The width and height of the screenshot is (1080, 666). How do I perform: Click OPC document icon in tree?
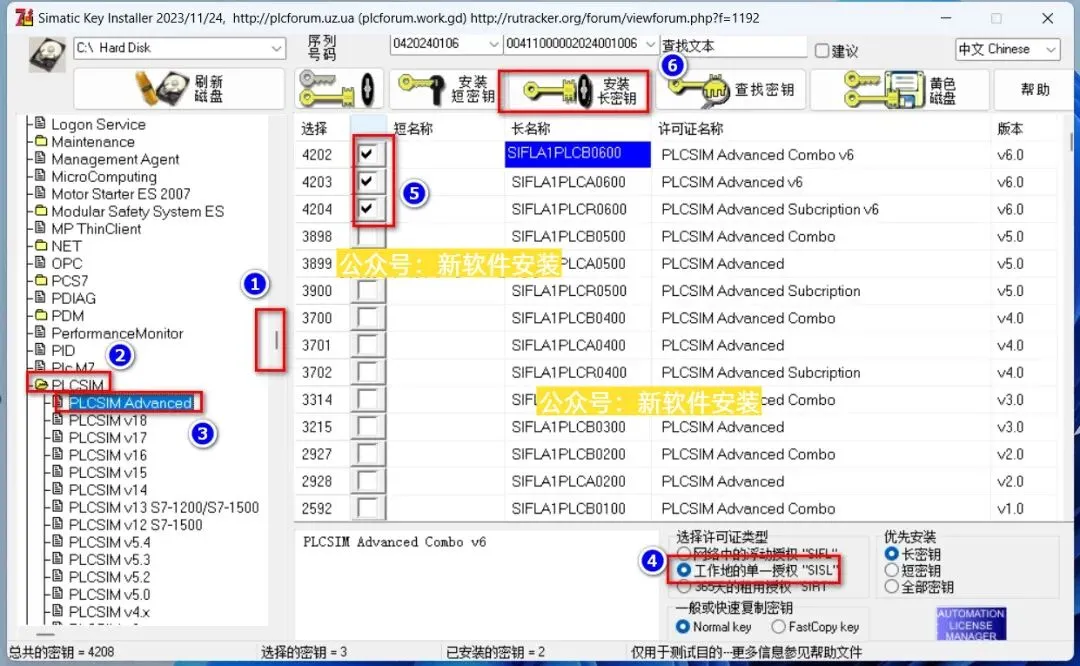click(x=41, y=262)
